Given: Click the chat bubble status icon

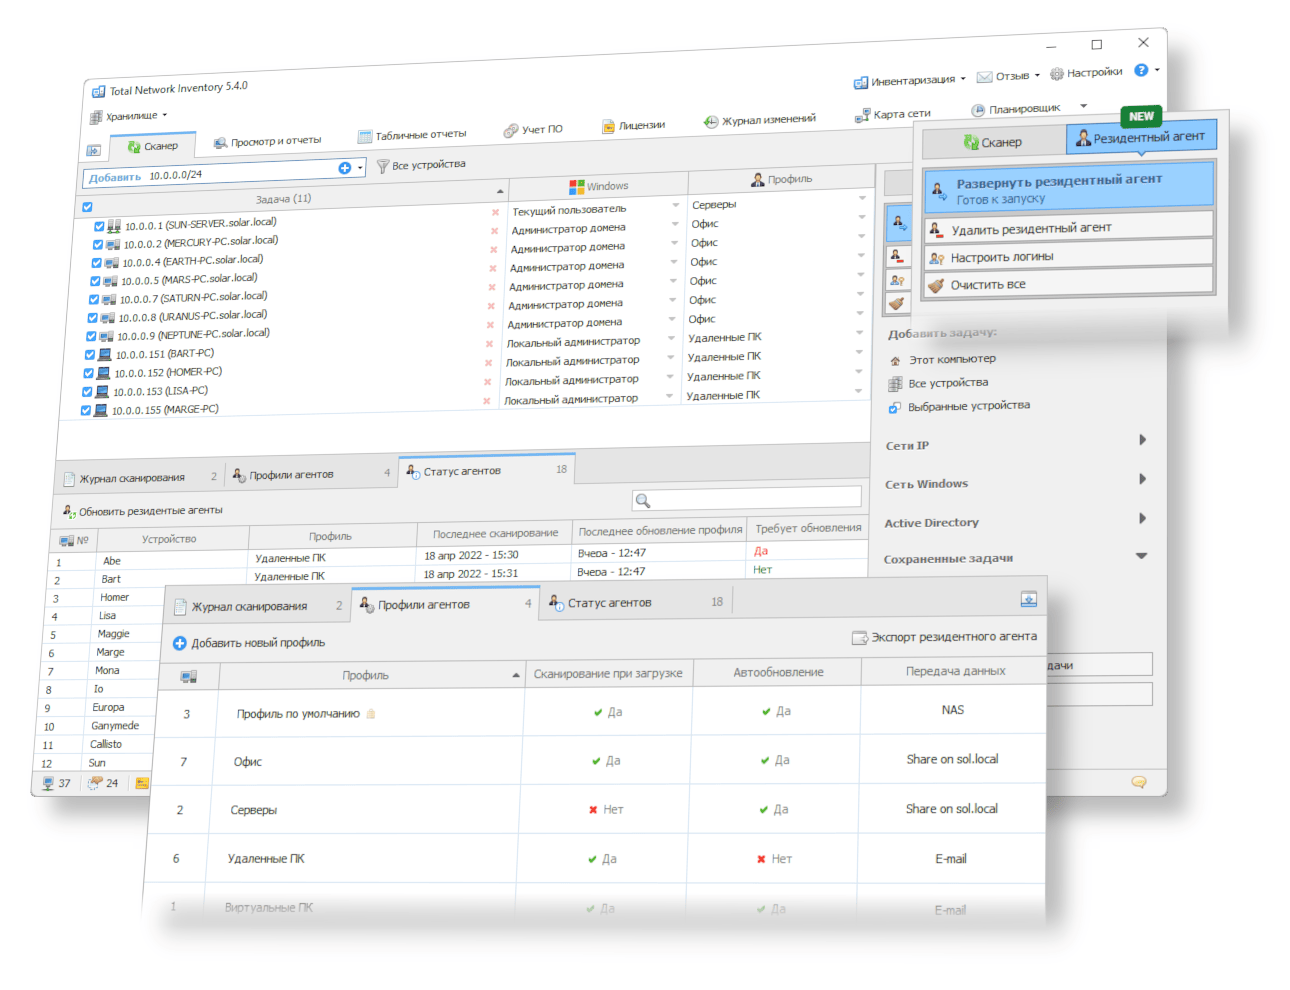Looking at the screenshot, I should click(1138, 782).
